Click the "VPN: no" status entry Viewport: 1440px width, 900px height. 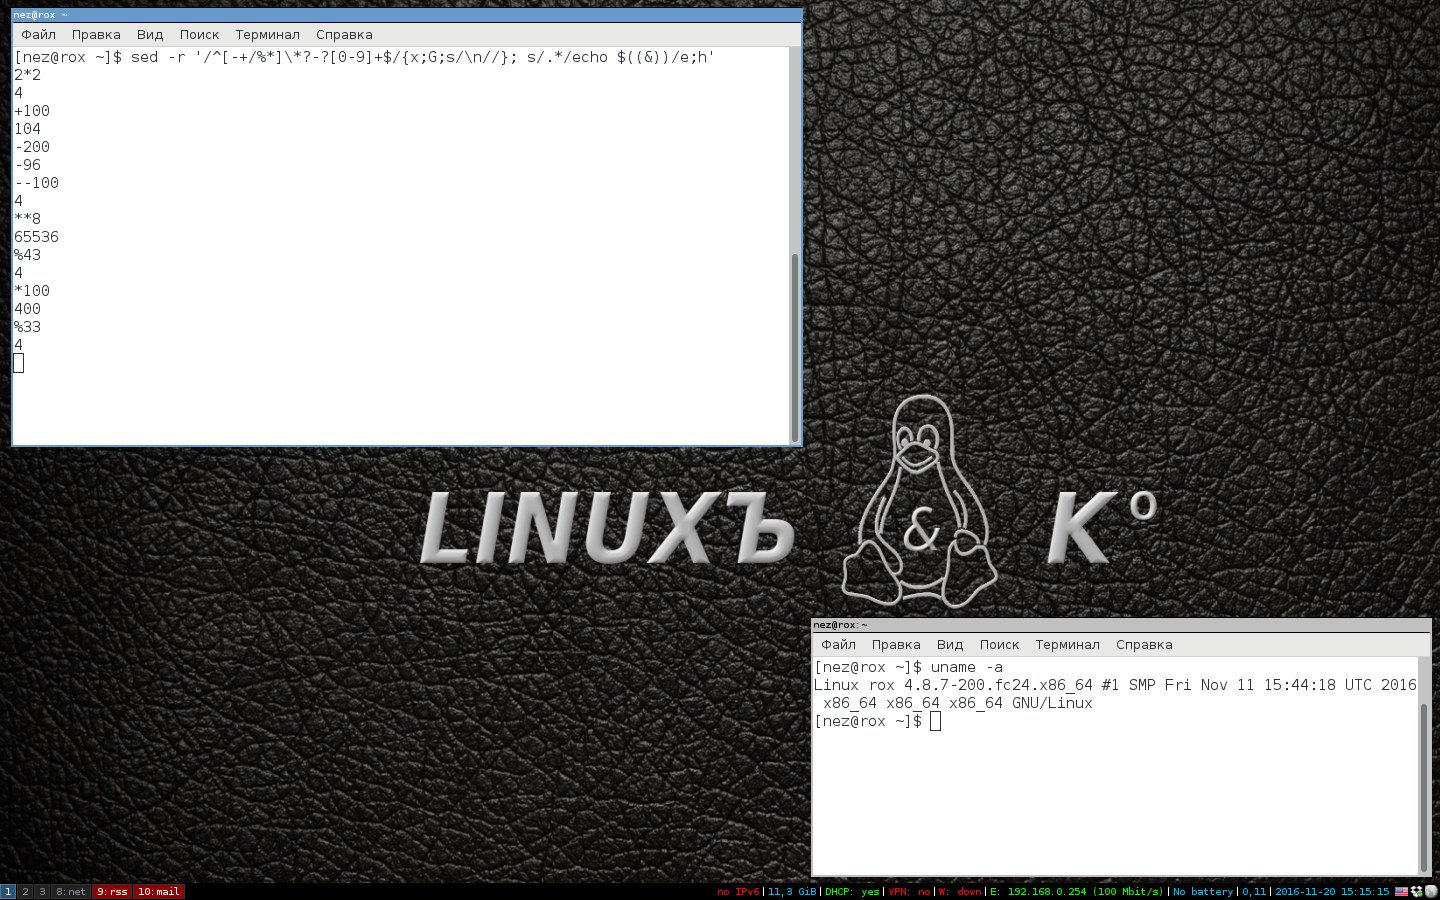pyautogui.click(x=909, y=892)
